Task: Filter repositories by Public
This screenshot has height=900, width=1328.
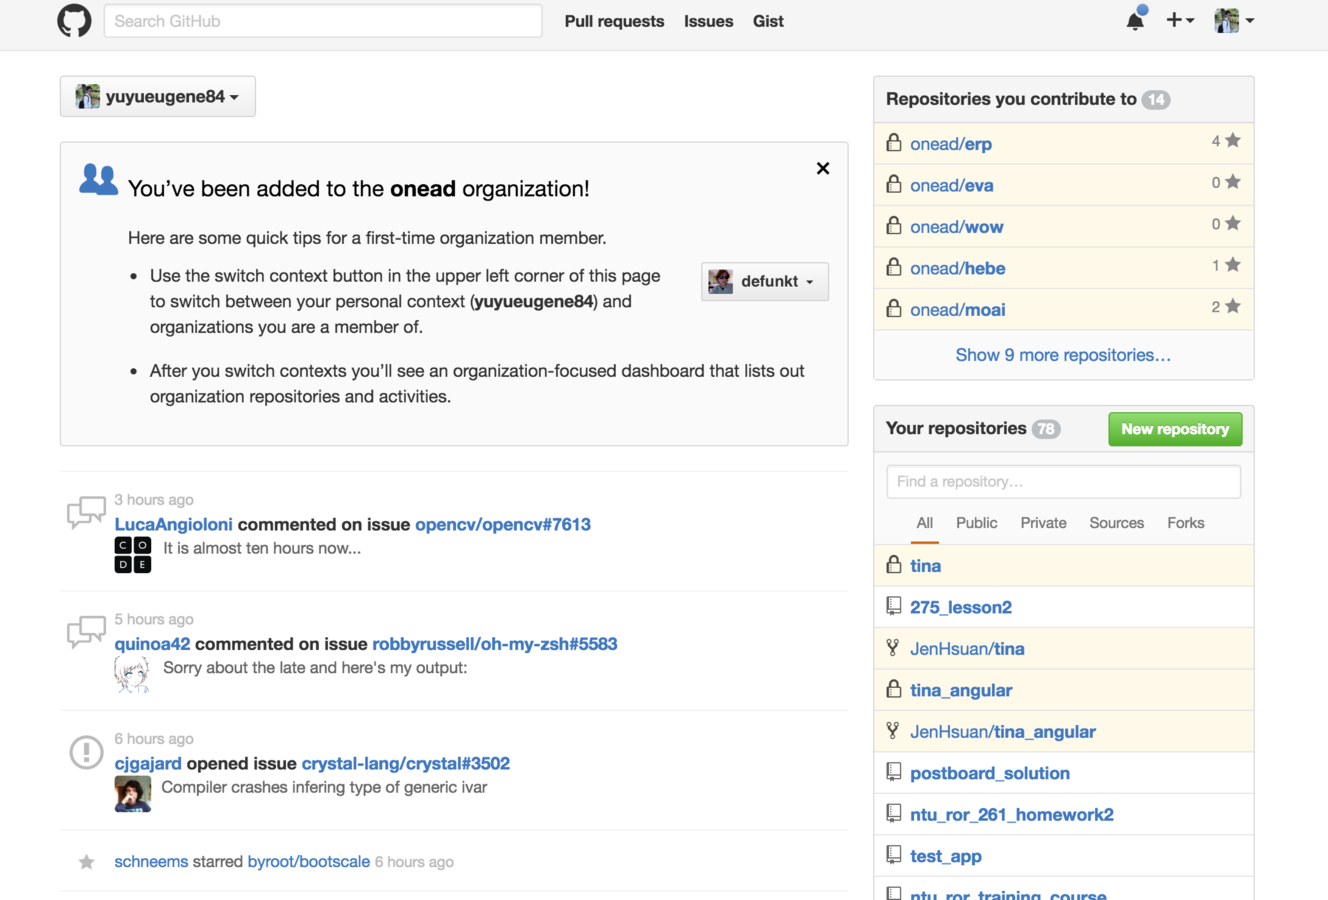Action: (x=976, y=523)
